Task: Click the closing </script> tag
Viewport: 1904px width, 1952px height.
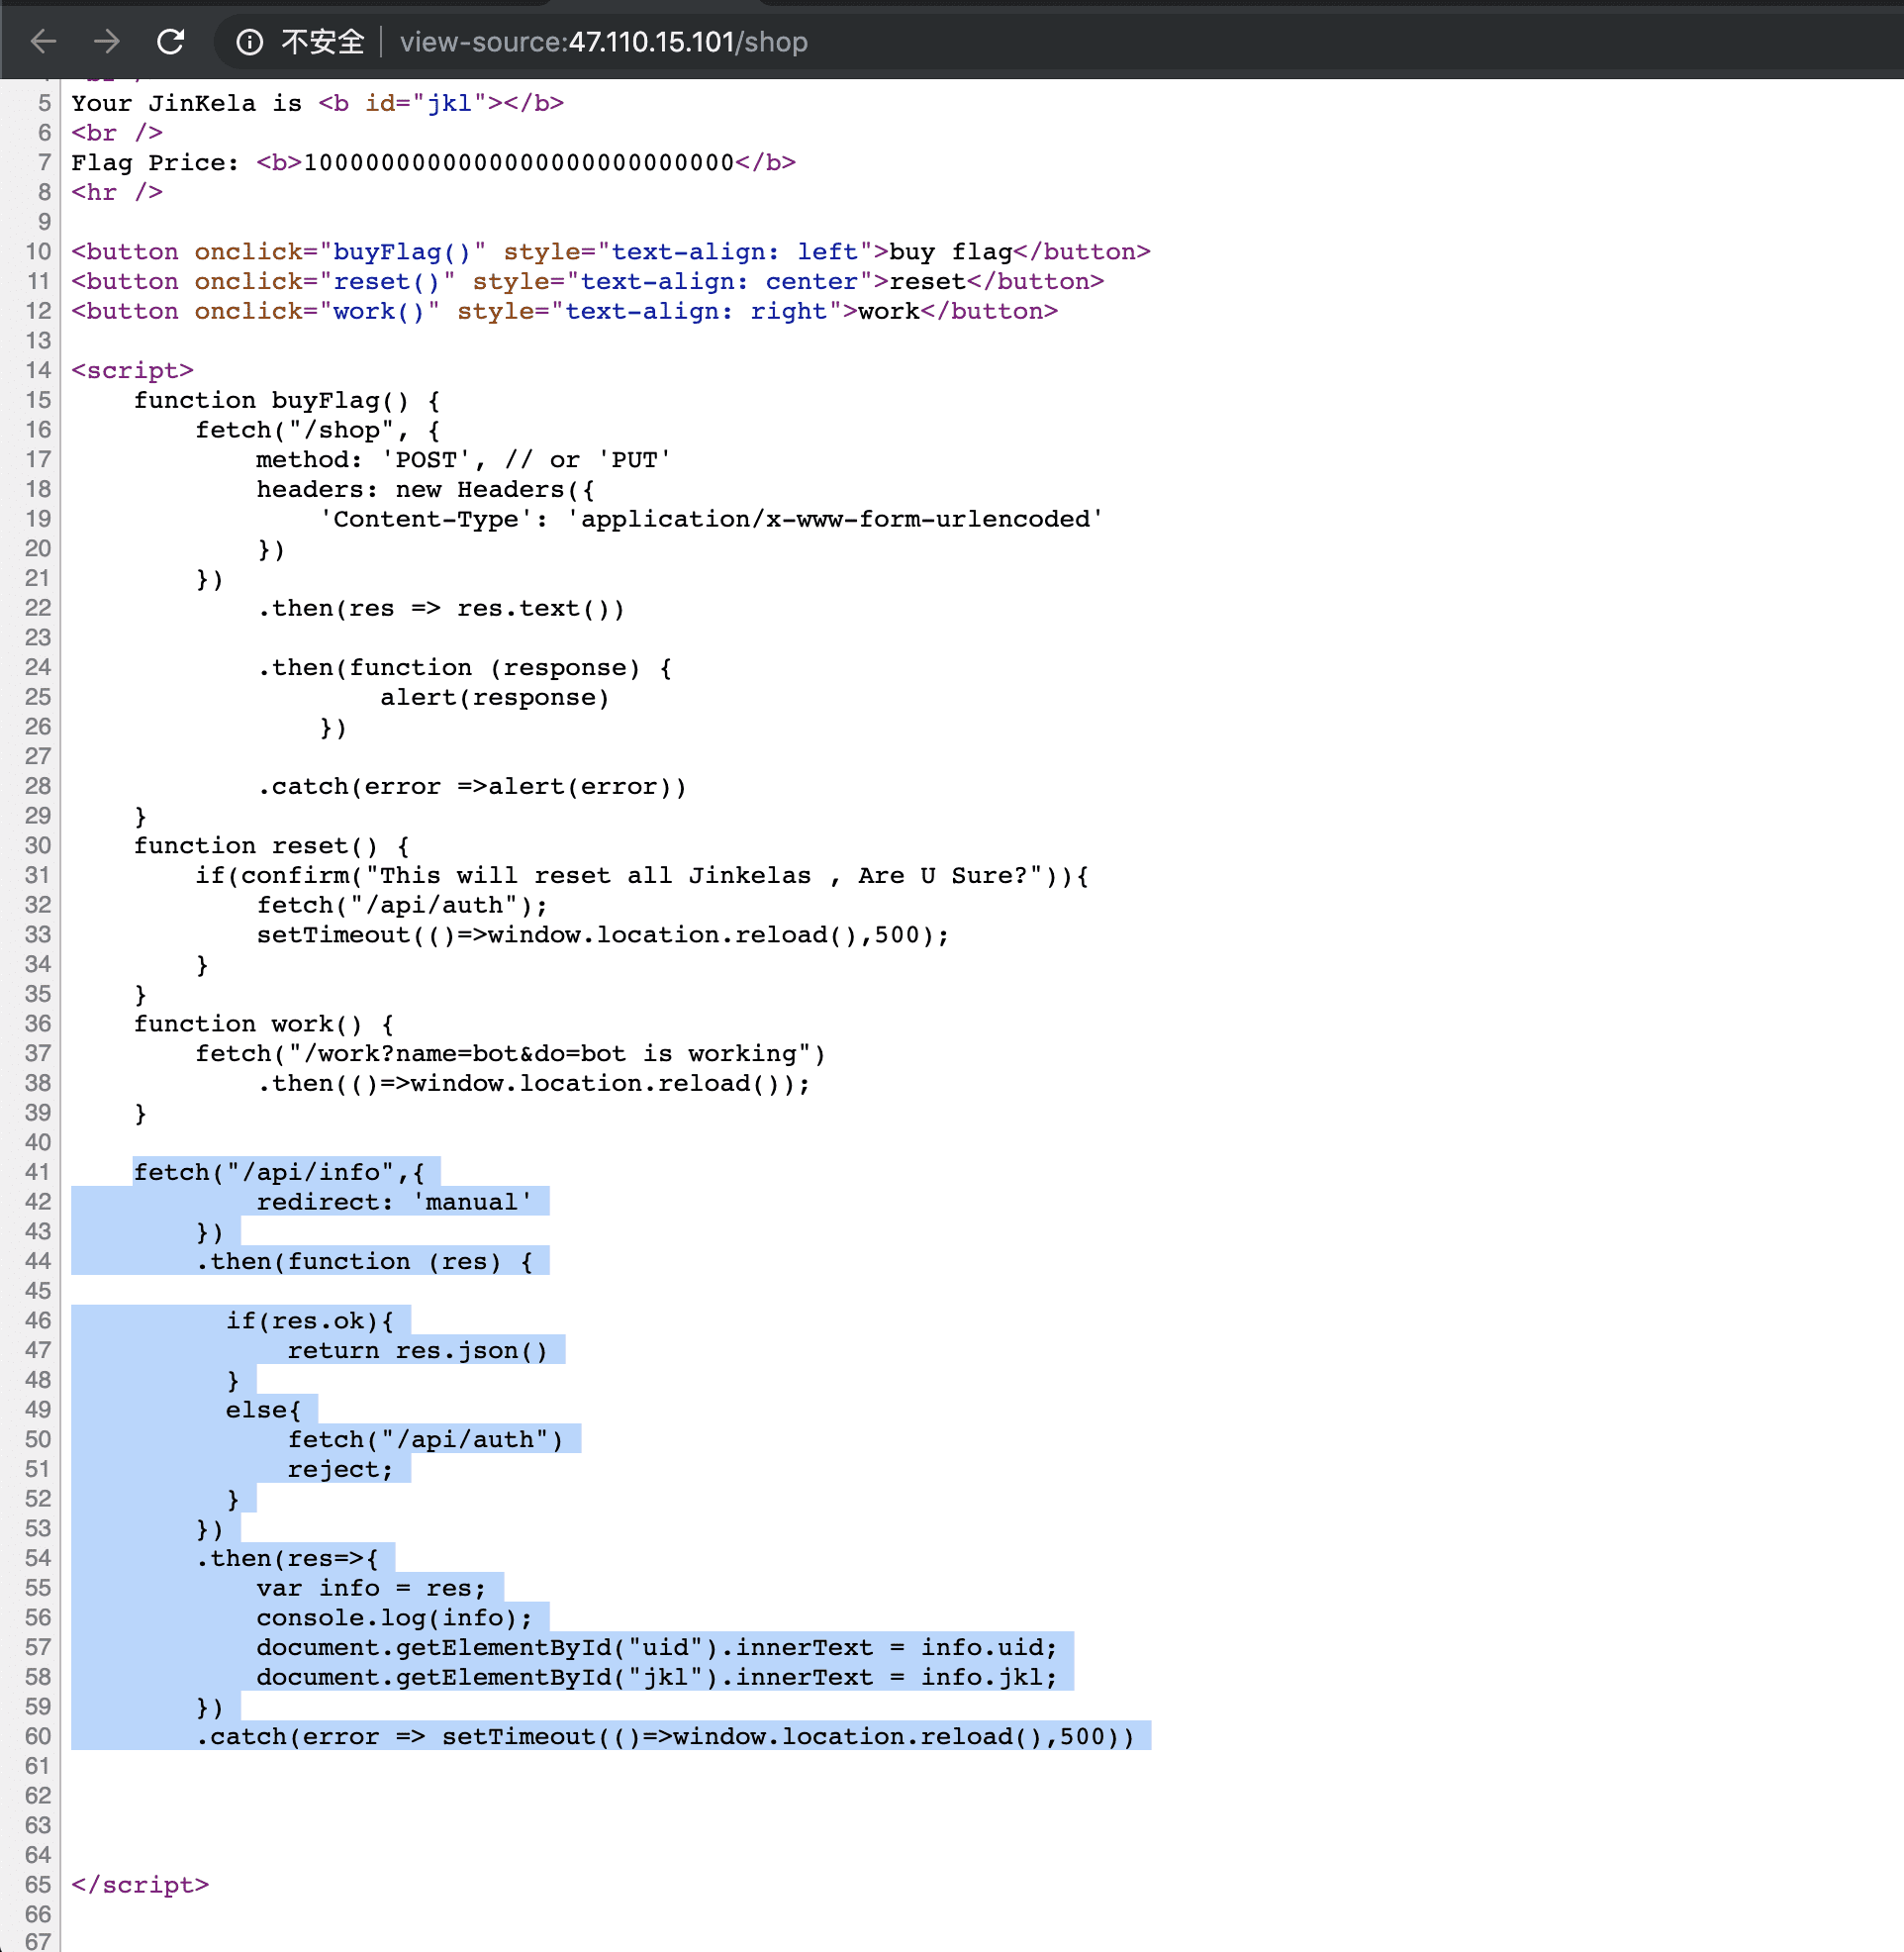Action: pos(140,1885)
